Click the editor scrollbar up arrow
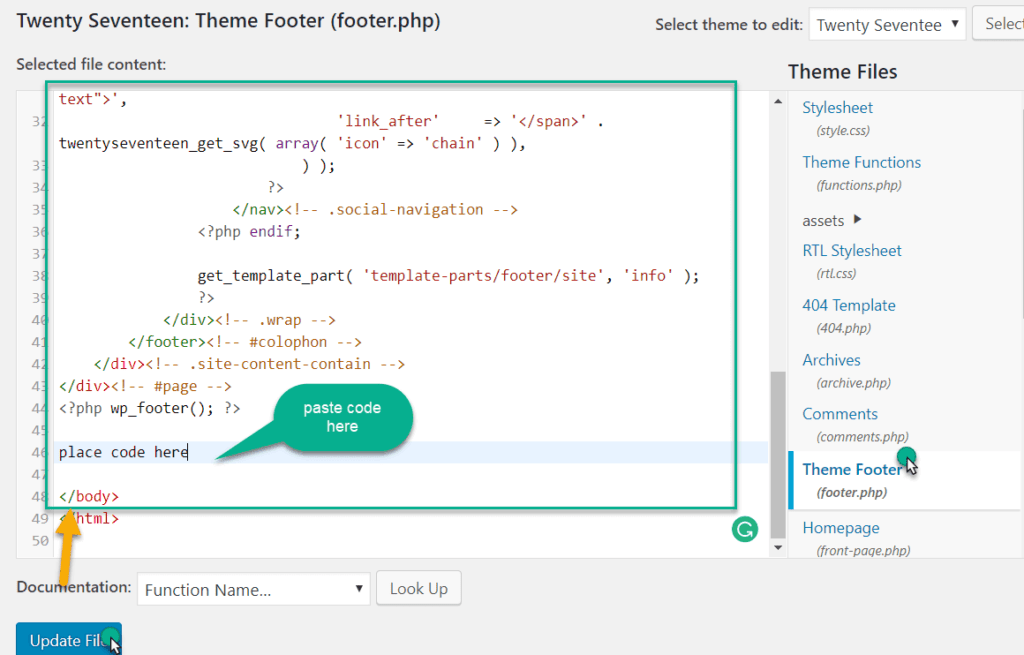 tap(778, 101)
